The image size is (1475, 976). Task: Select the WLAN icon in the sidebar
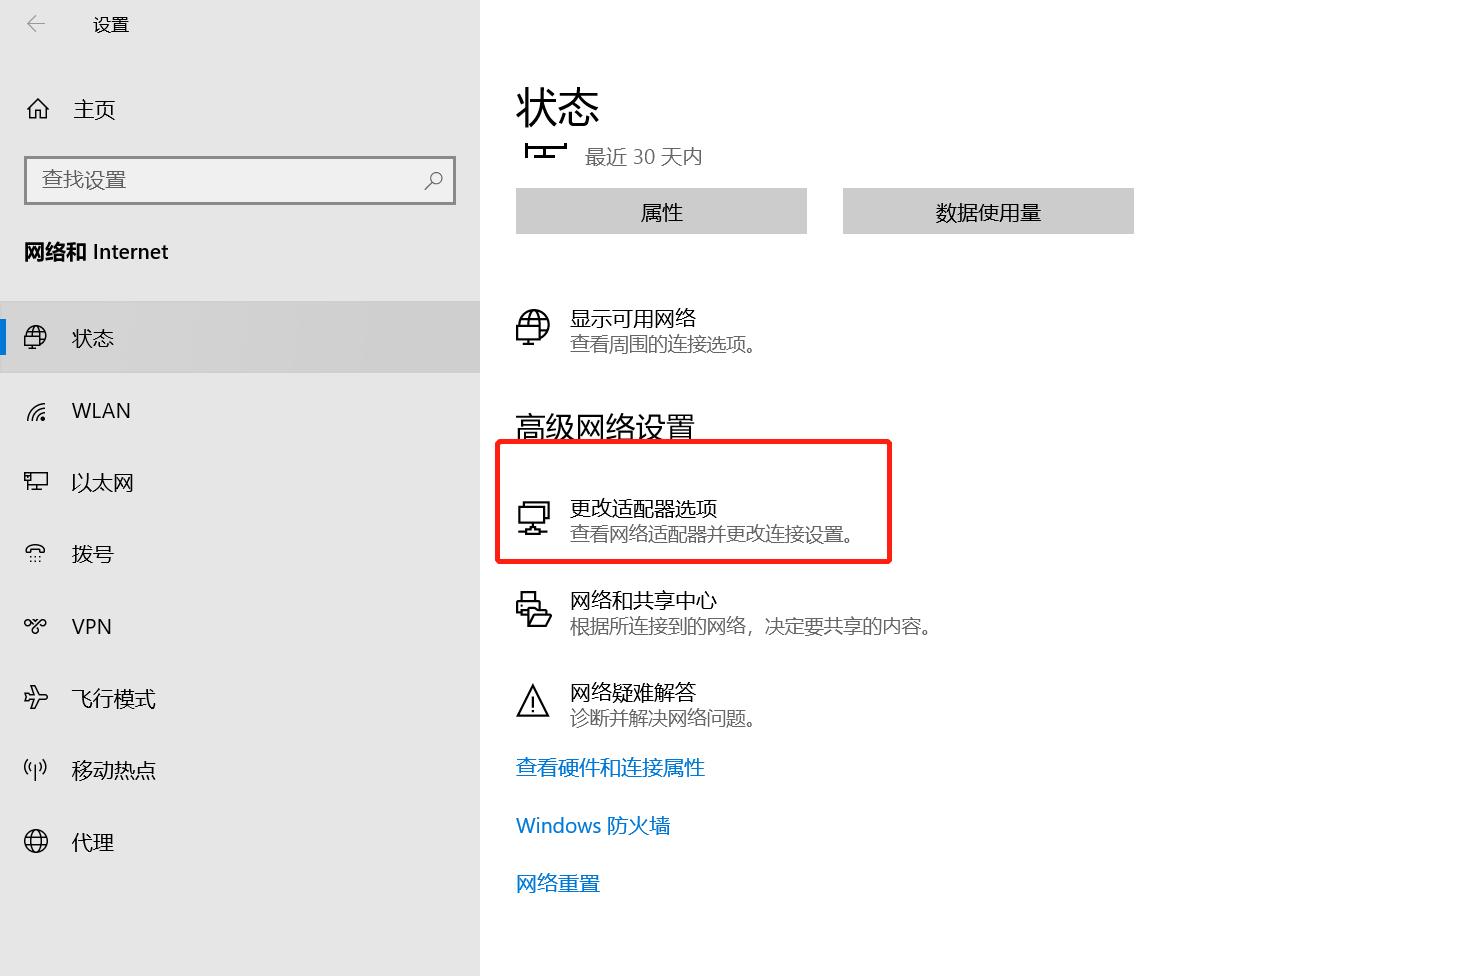(x=36, y=410)
